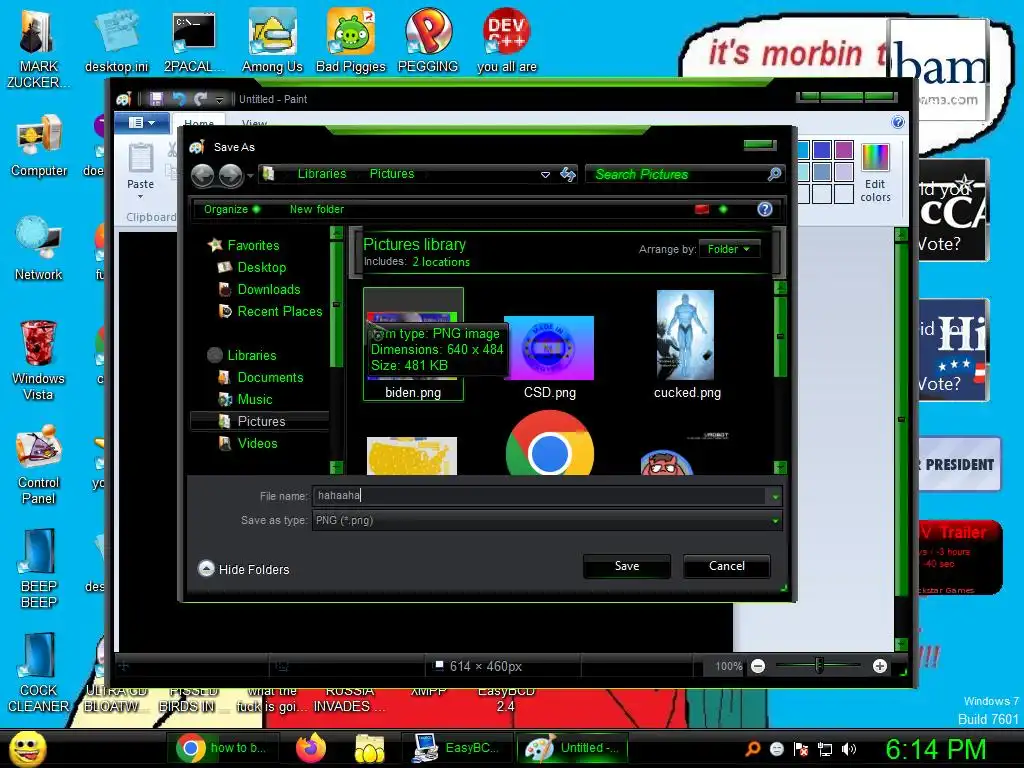Click the Save As dialog help icon
Viewport: 1024px width, 768px height.
coord(765,209)
